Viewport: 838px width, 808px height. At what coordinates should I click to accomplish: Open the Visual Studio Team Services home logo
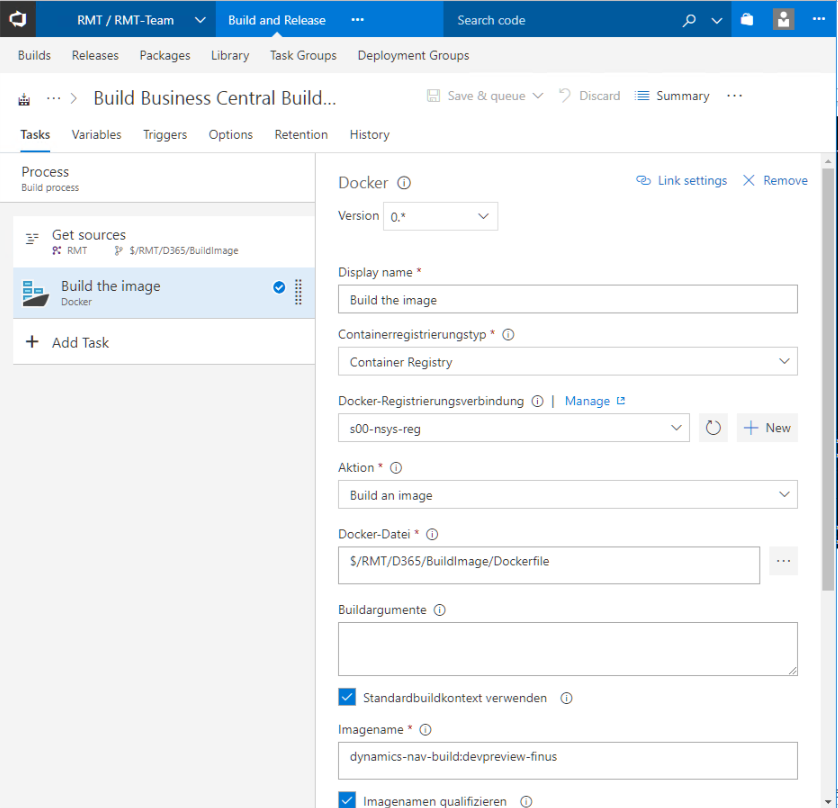coord(18,19)
